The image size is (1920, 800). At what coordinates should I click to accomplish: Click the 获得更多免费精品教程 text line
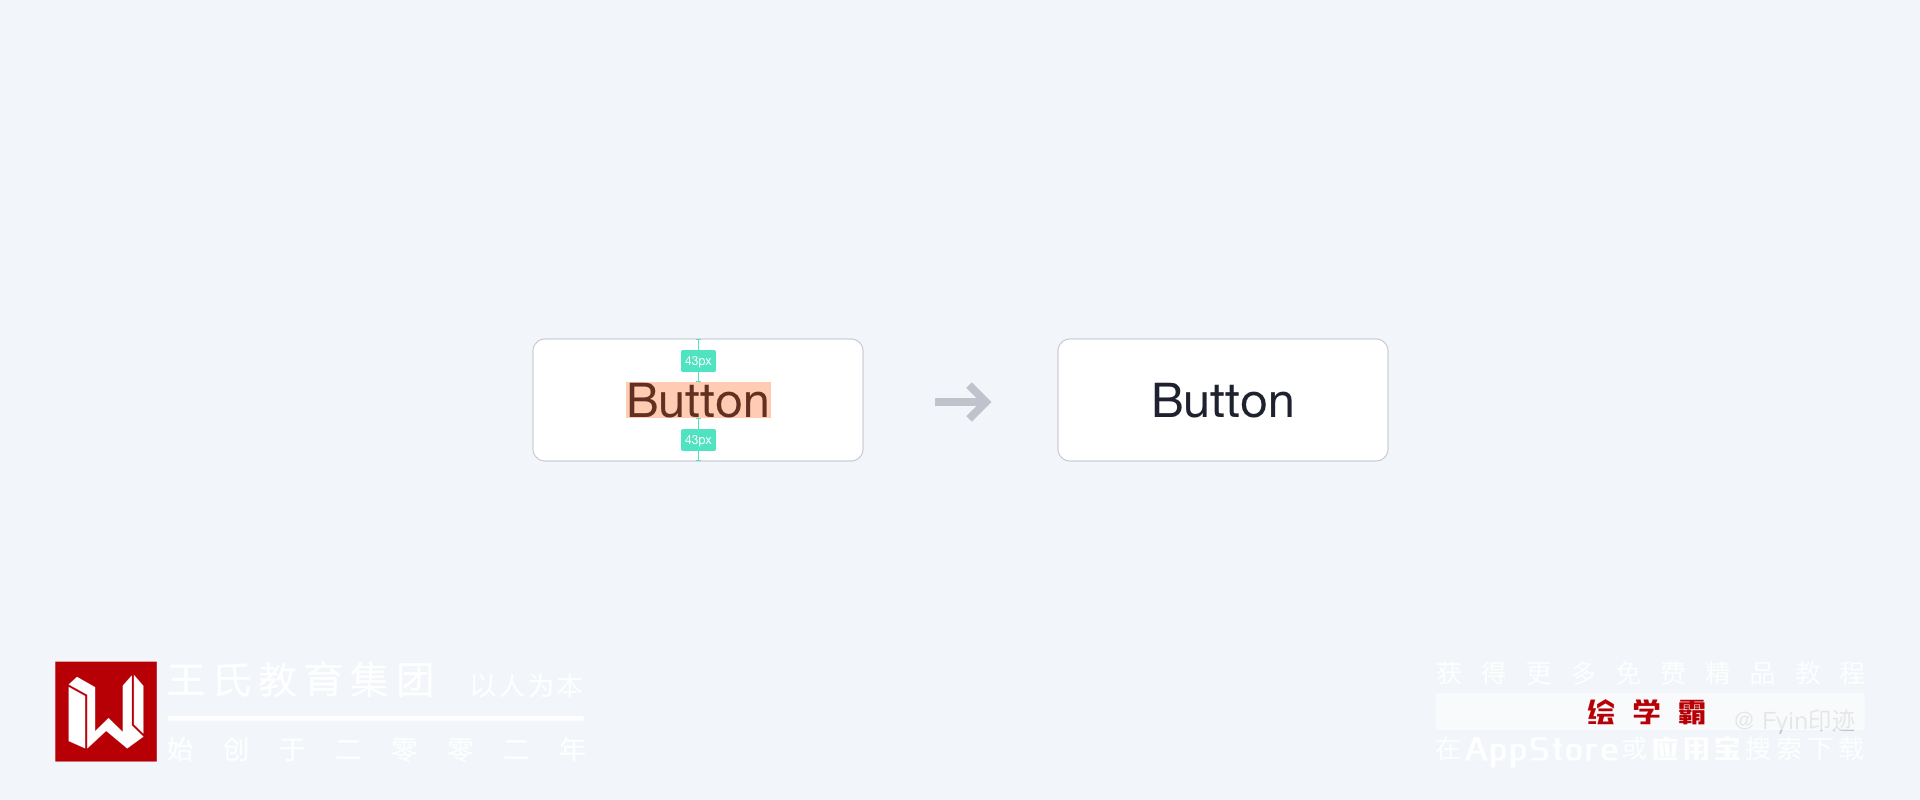coord(1650,673)
